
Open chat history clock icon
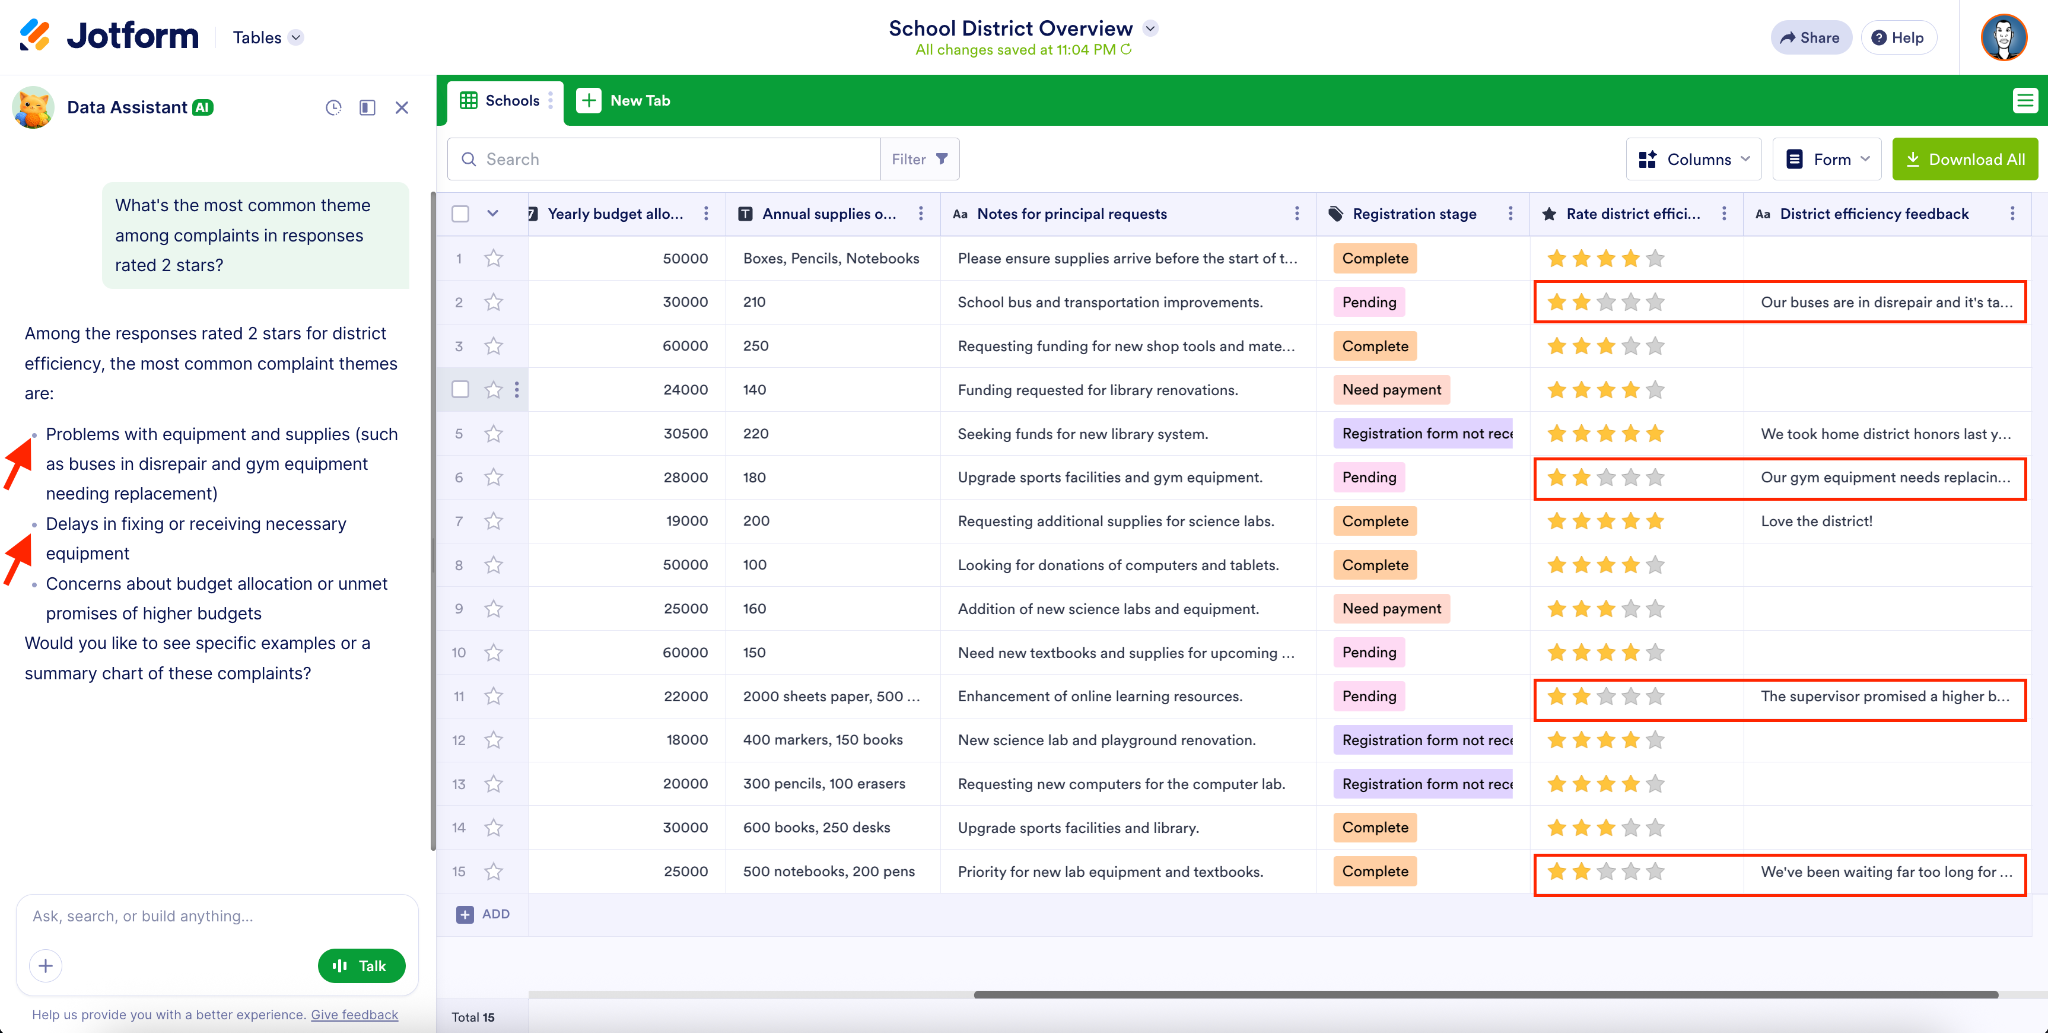tap(334, 107)
